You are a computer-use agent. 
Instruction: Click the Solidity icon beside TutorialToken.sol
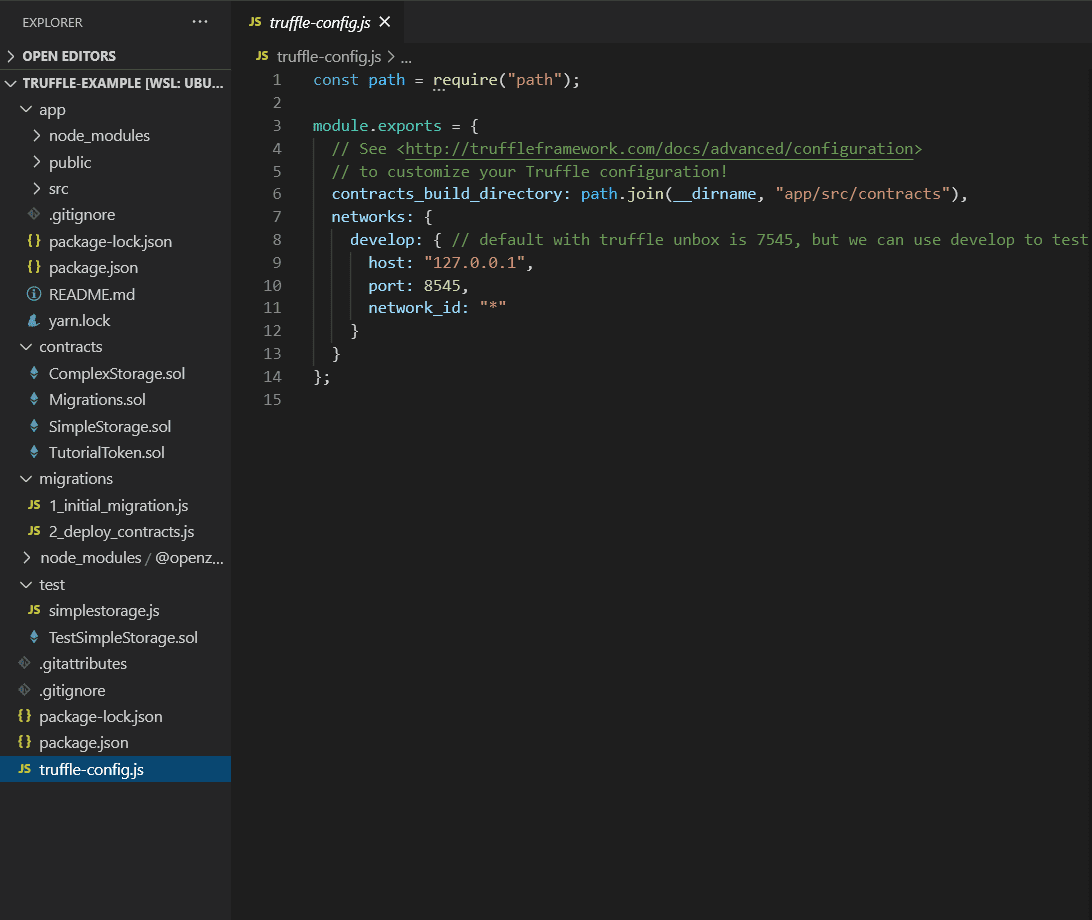point(34,453)
